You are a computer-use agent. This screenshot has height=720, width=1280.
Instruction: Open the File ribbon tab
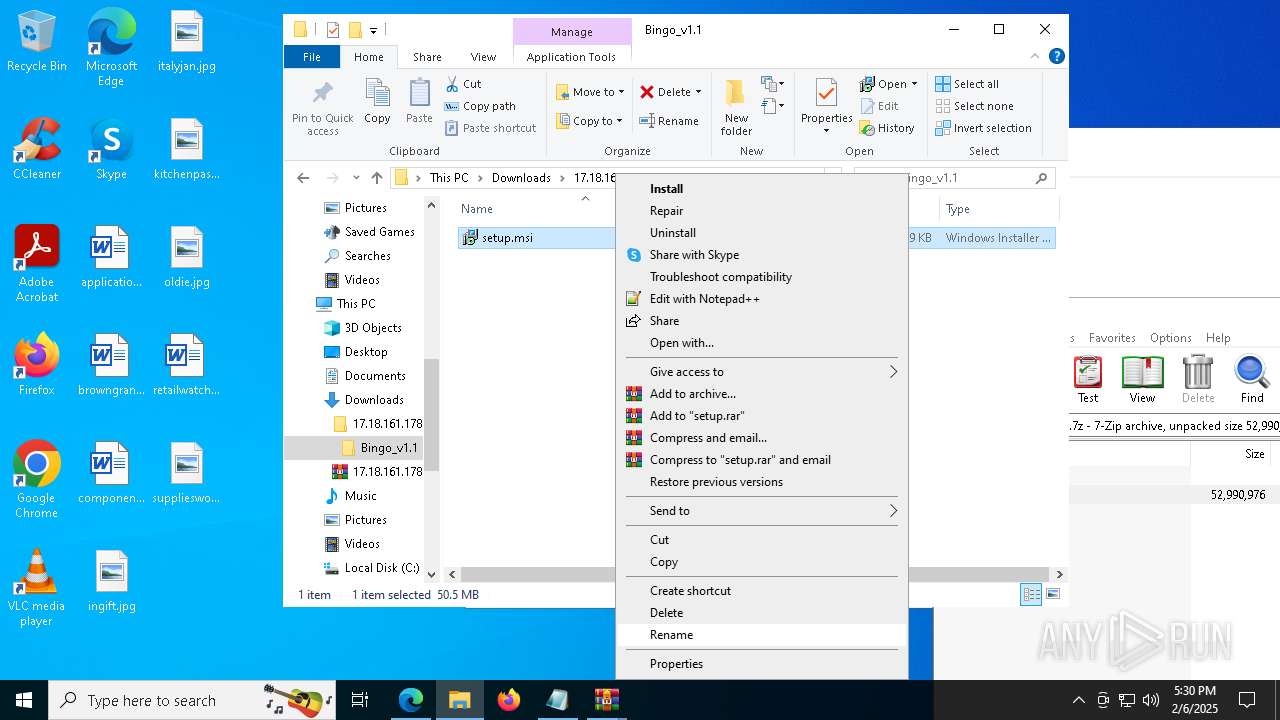(312, 57)
